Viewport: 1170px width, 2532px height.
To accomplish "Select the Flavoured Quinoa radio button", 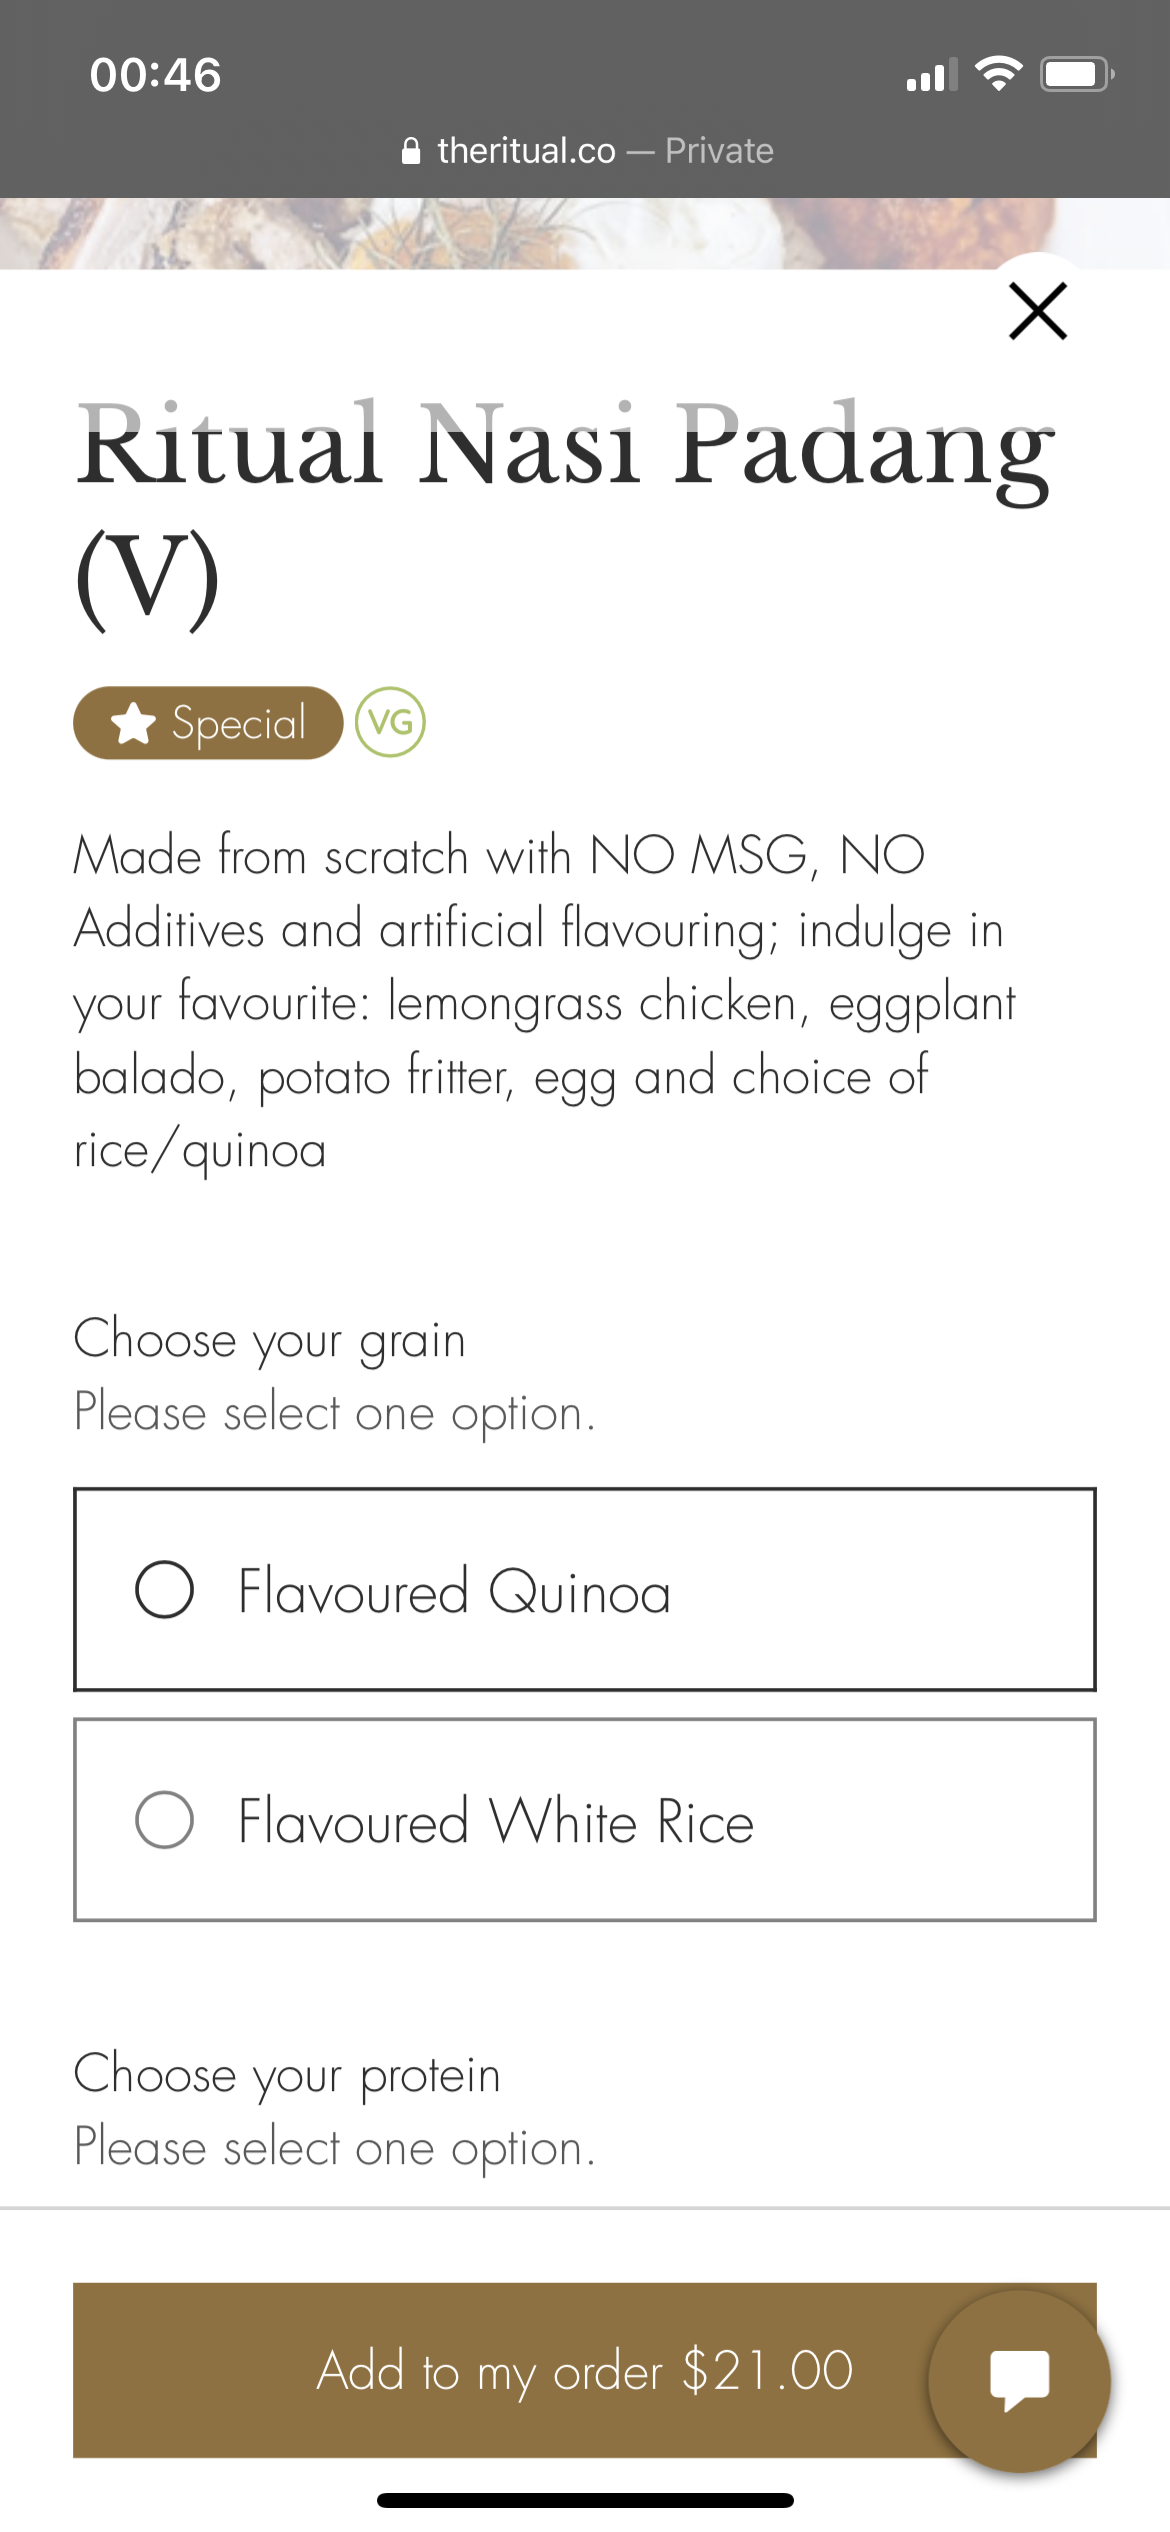I will click(x=165, y=1589).
